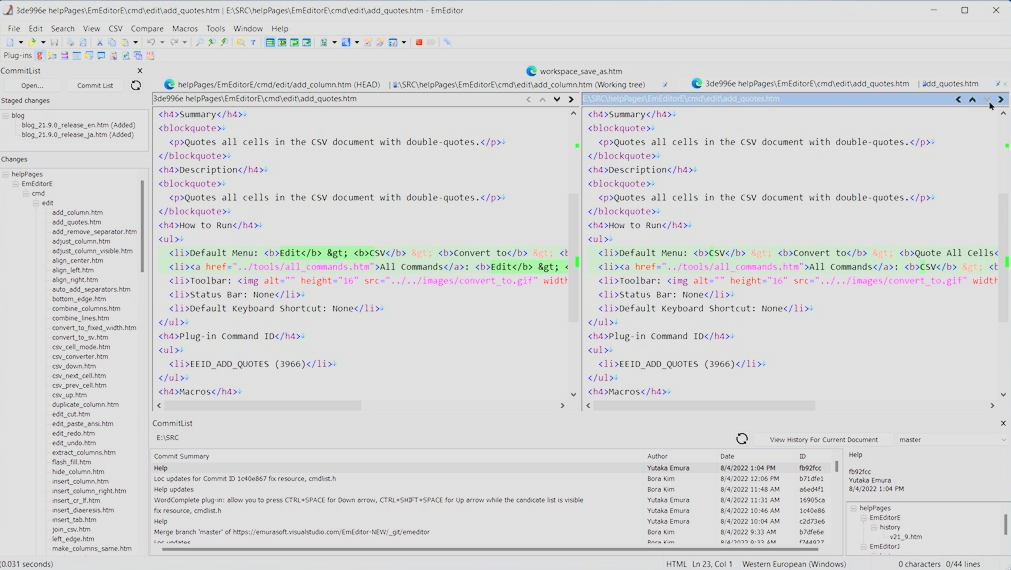
Task: Click the Open... button
Action: pyautogui.click(x=32, y=85)
